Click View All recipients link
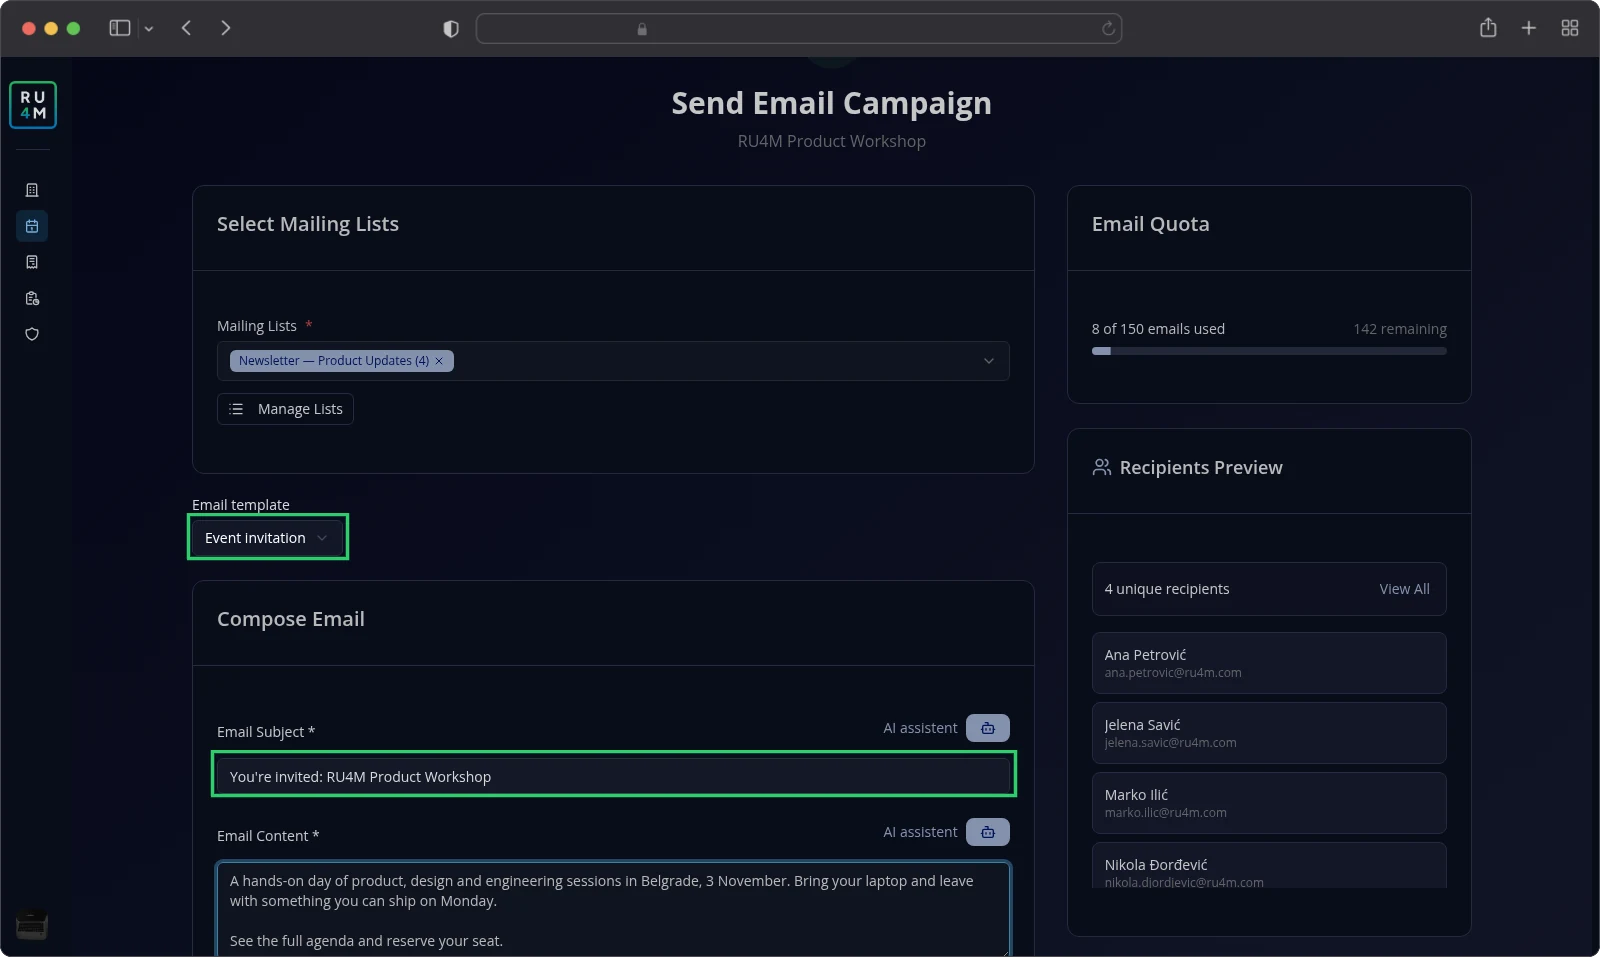1600x957 pixels. [x=1404, y=589]
